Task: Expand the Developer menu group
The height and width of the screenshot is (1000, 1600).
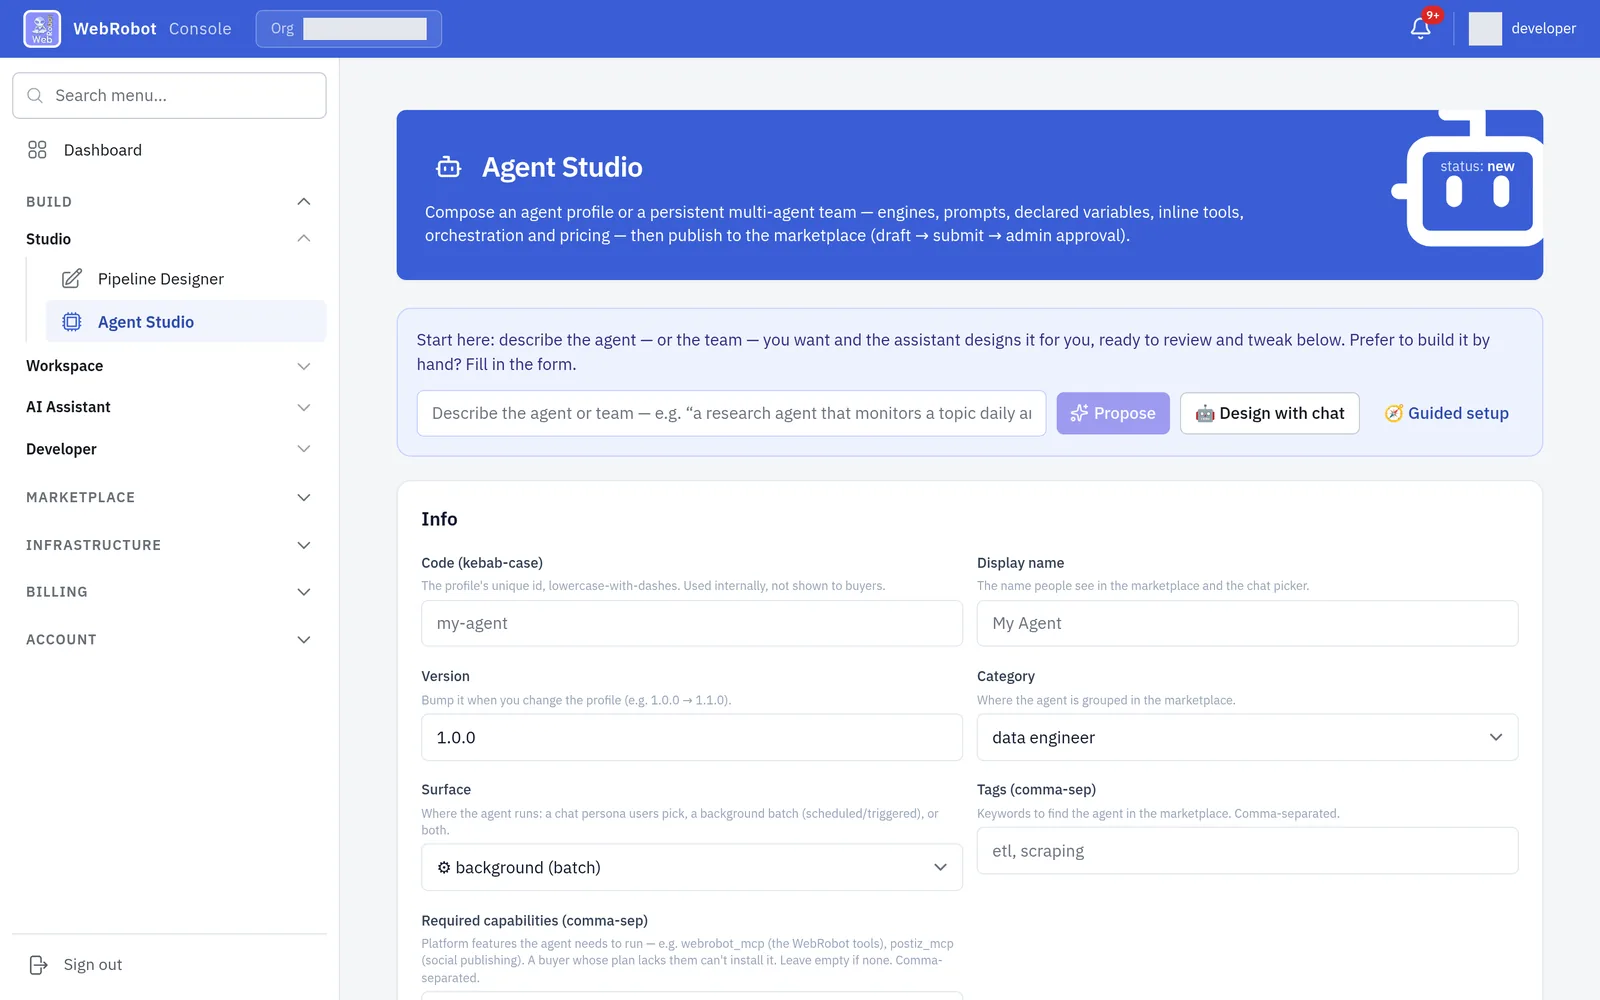Action: [x=304, y=449]
